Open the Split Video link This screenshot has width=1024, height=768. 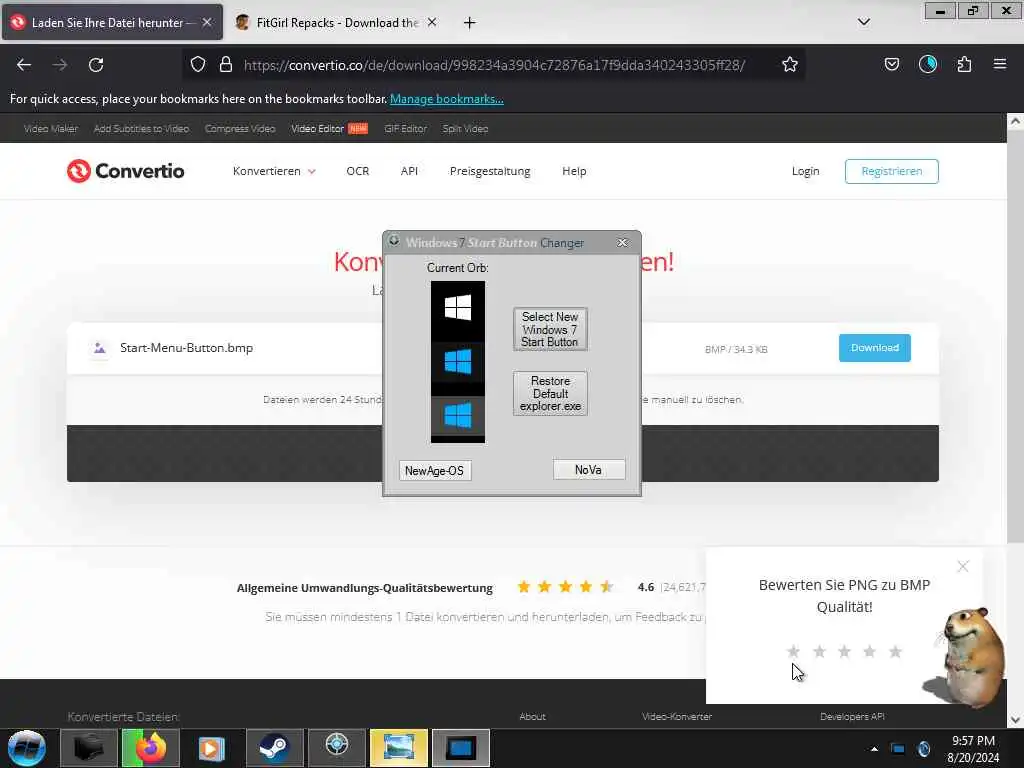click(465, 129)
